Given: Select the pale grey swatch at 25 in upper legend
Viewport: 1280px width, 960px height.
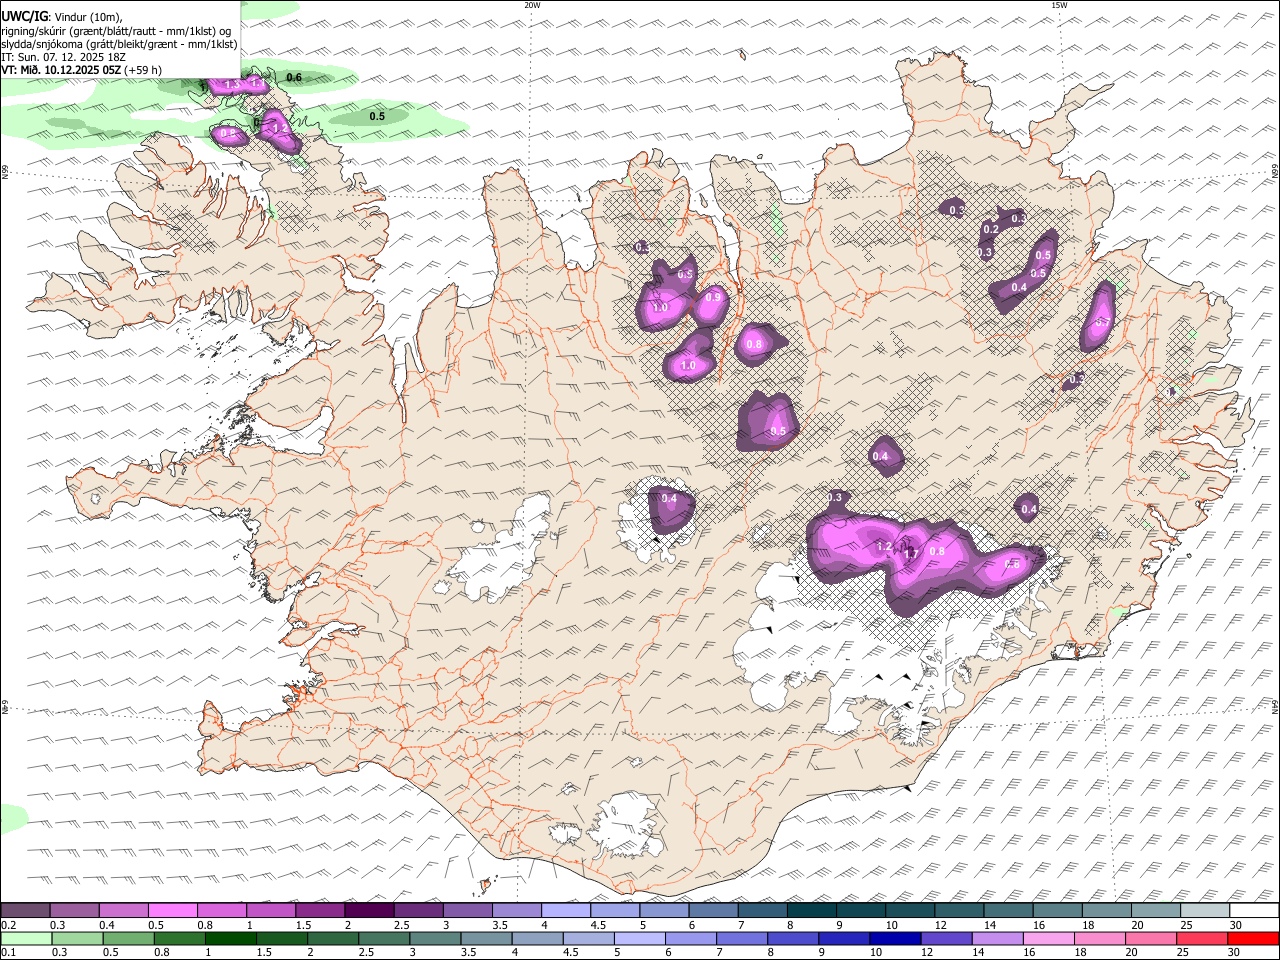Looking at the screenshot, I should pyautogui.click(x=1205, y=911).
